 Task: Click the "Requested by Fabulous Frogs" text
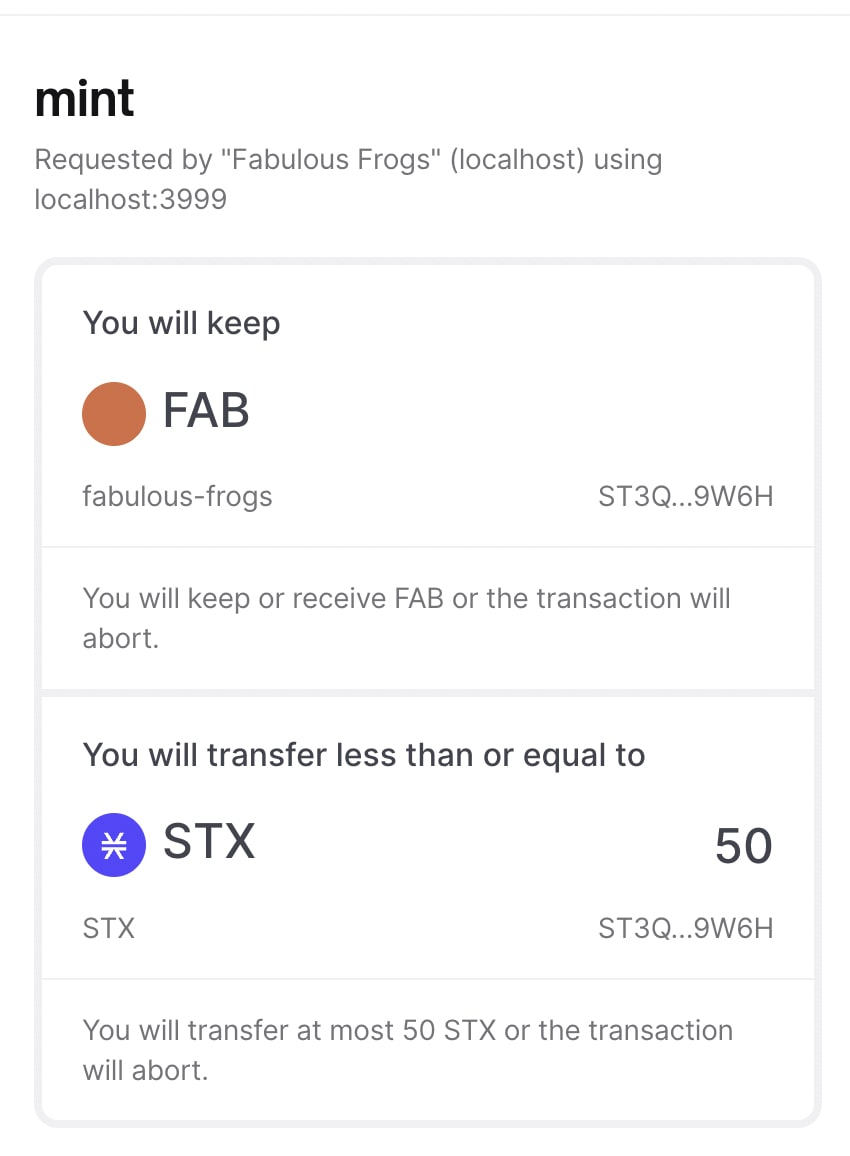pyautogui.click(x=348, y=160)
